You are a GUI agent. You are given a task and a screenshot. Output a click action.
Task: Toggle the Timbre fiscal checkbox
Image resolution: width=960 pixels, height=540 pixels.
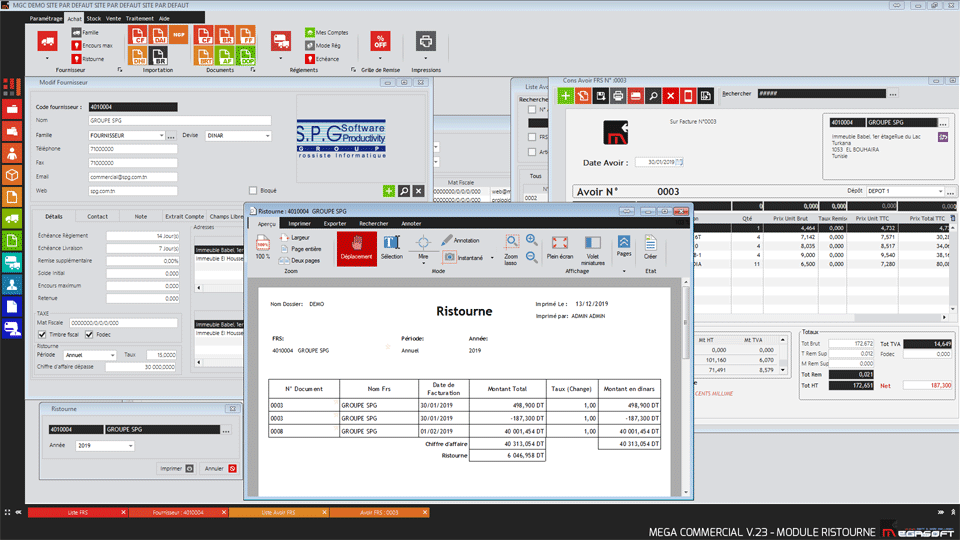[x=42, y=334]
